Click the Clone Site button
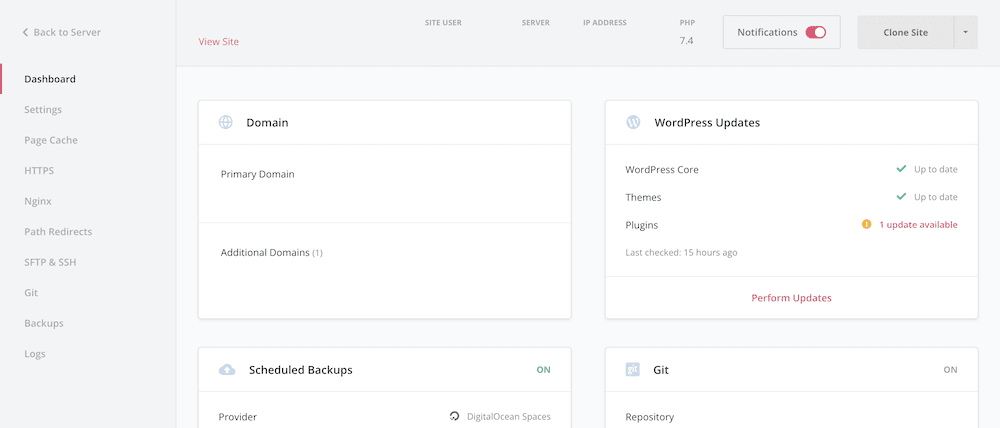 coord(906,33)
